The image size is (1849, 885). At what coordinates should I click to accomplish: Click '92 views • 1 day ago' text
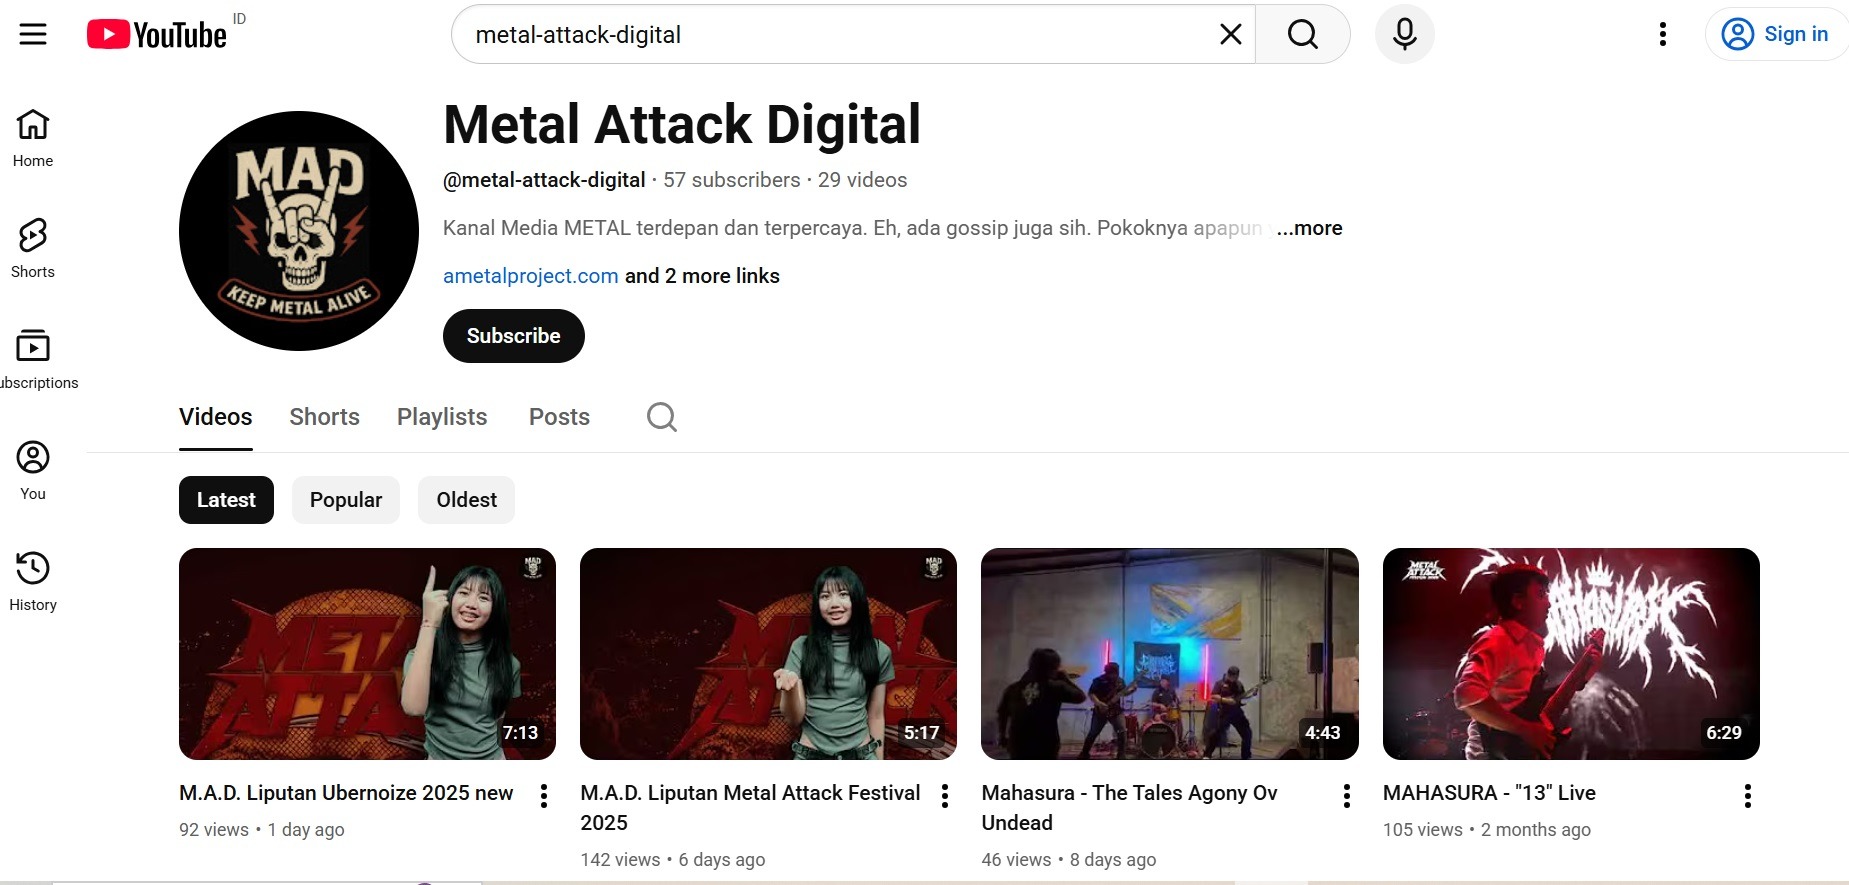(262, 830)
